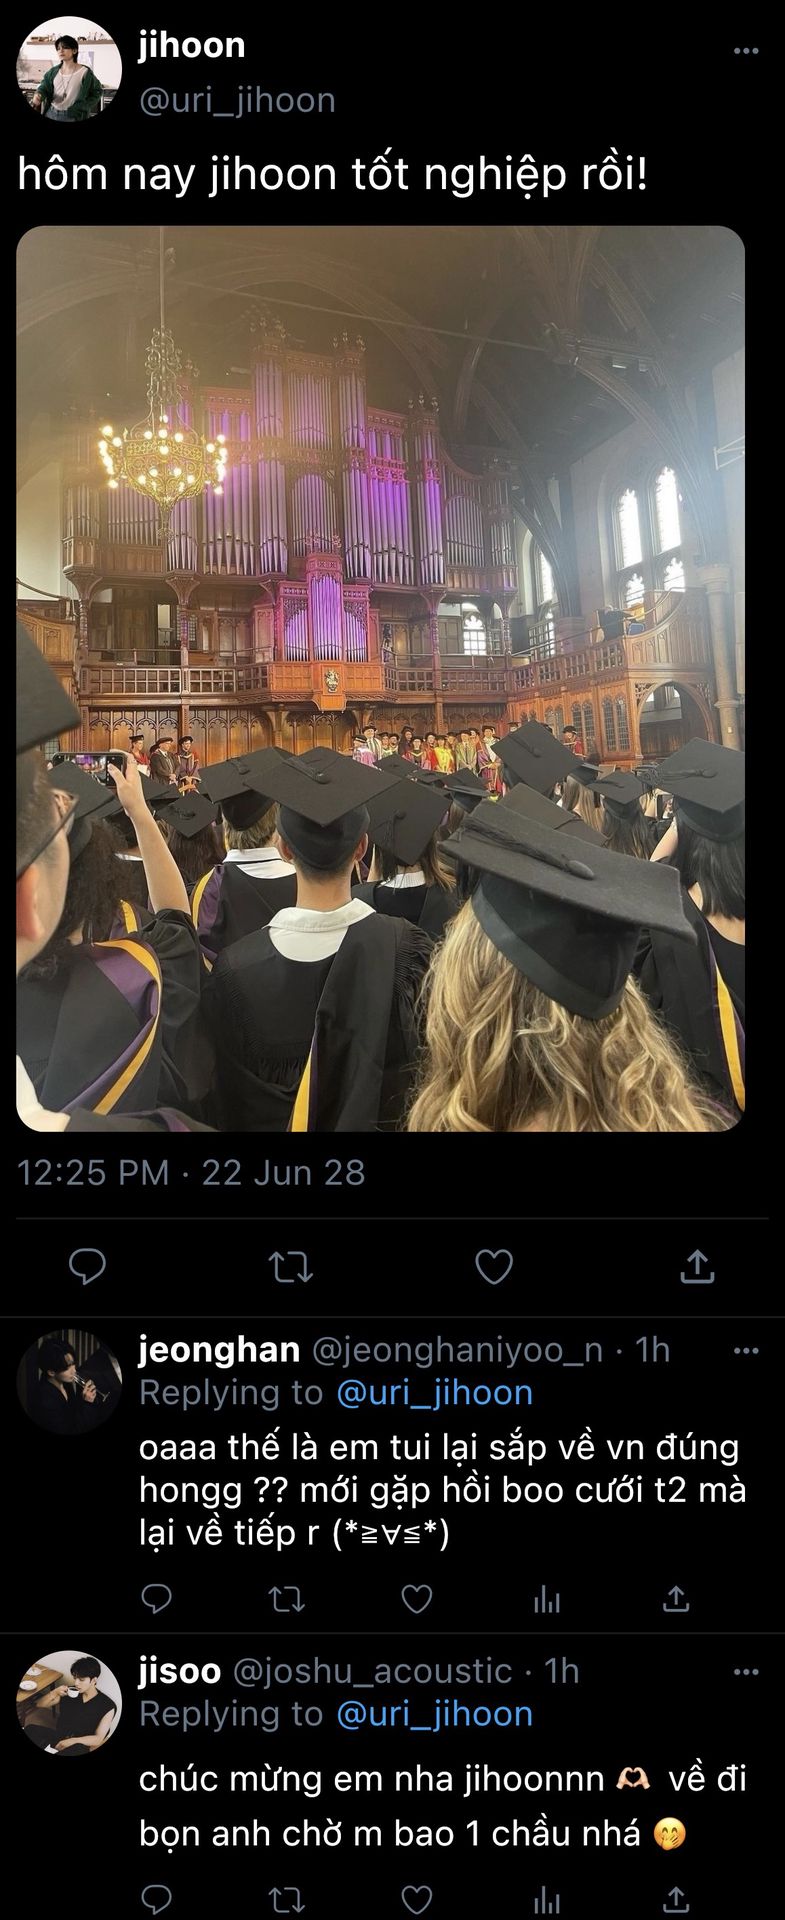Open the graduation ceremony photo

coord(380,678)
